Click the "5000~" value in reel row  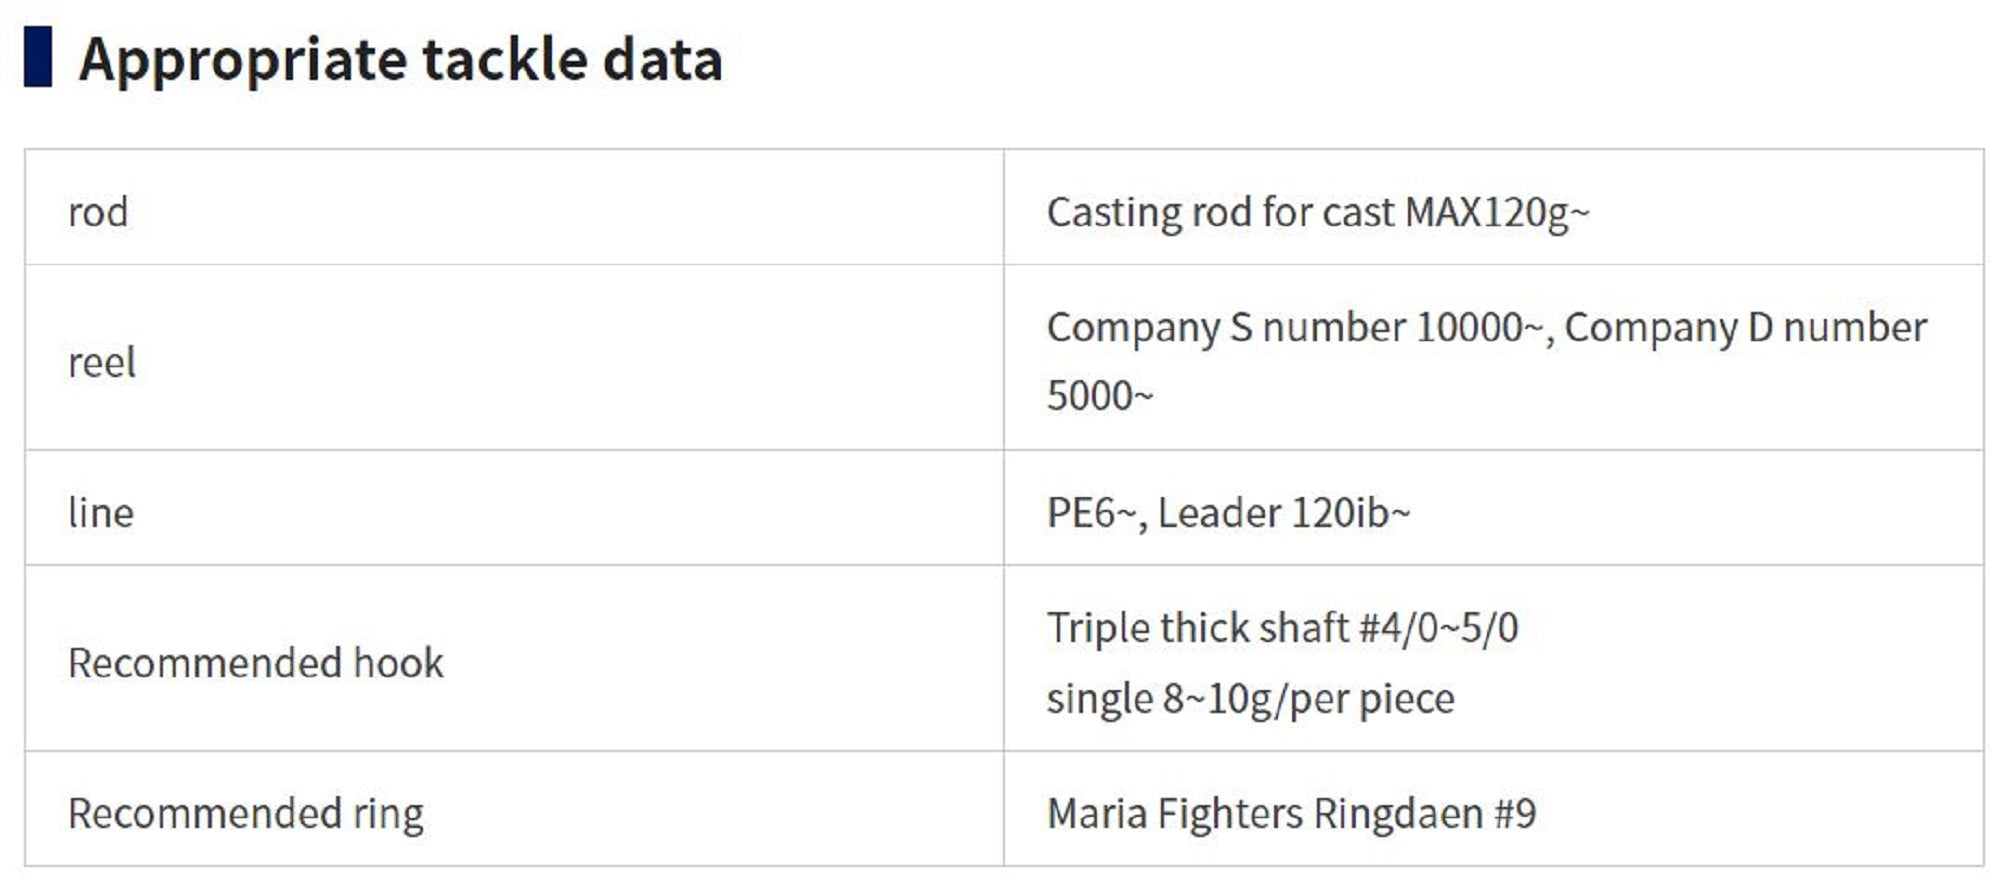(1100, 396)
